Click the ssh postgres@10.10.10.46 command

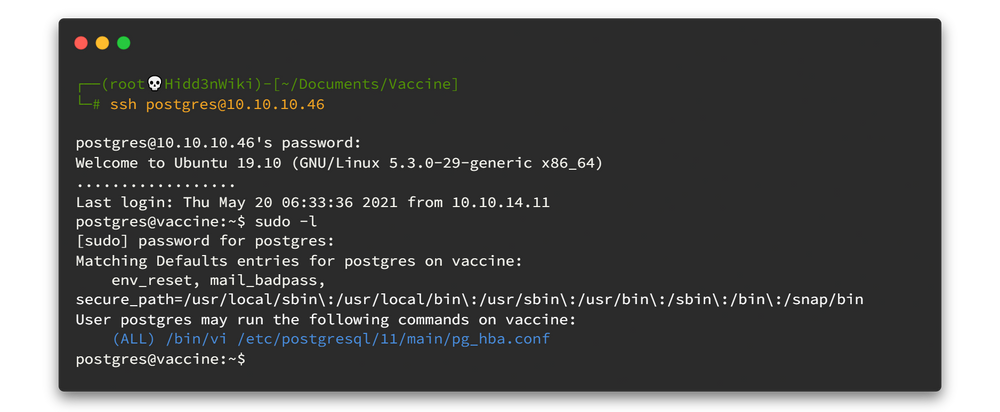(x=235, y=104)
